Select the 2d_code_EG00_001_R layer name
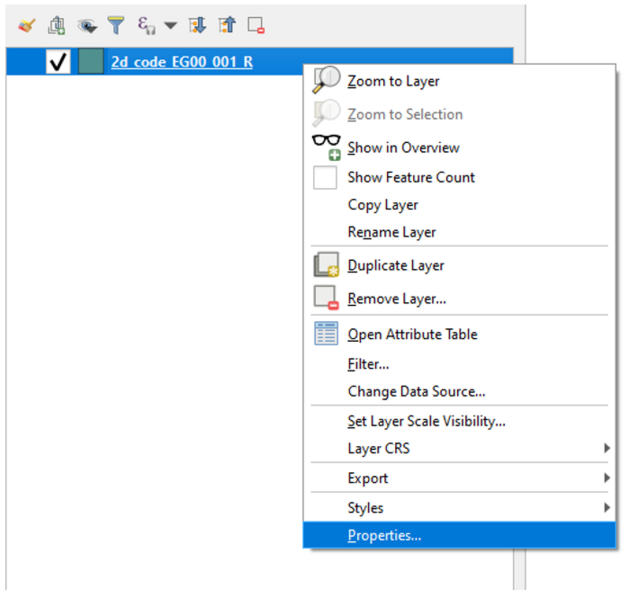 pyautogui.click(x=181, y=62)
